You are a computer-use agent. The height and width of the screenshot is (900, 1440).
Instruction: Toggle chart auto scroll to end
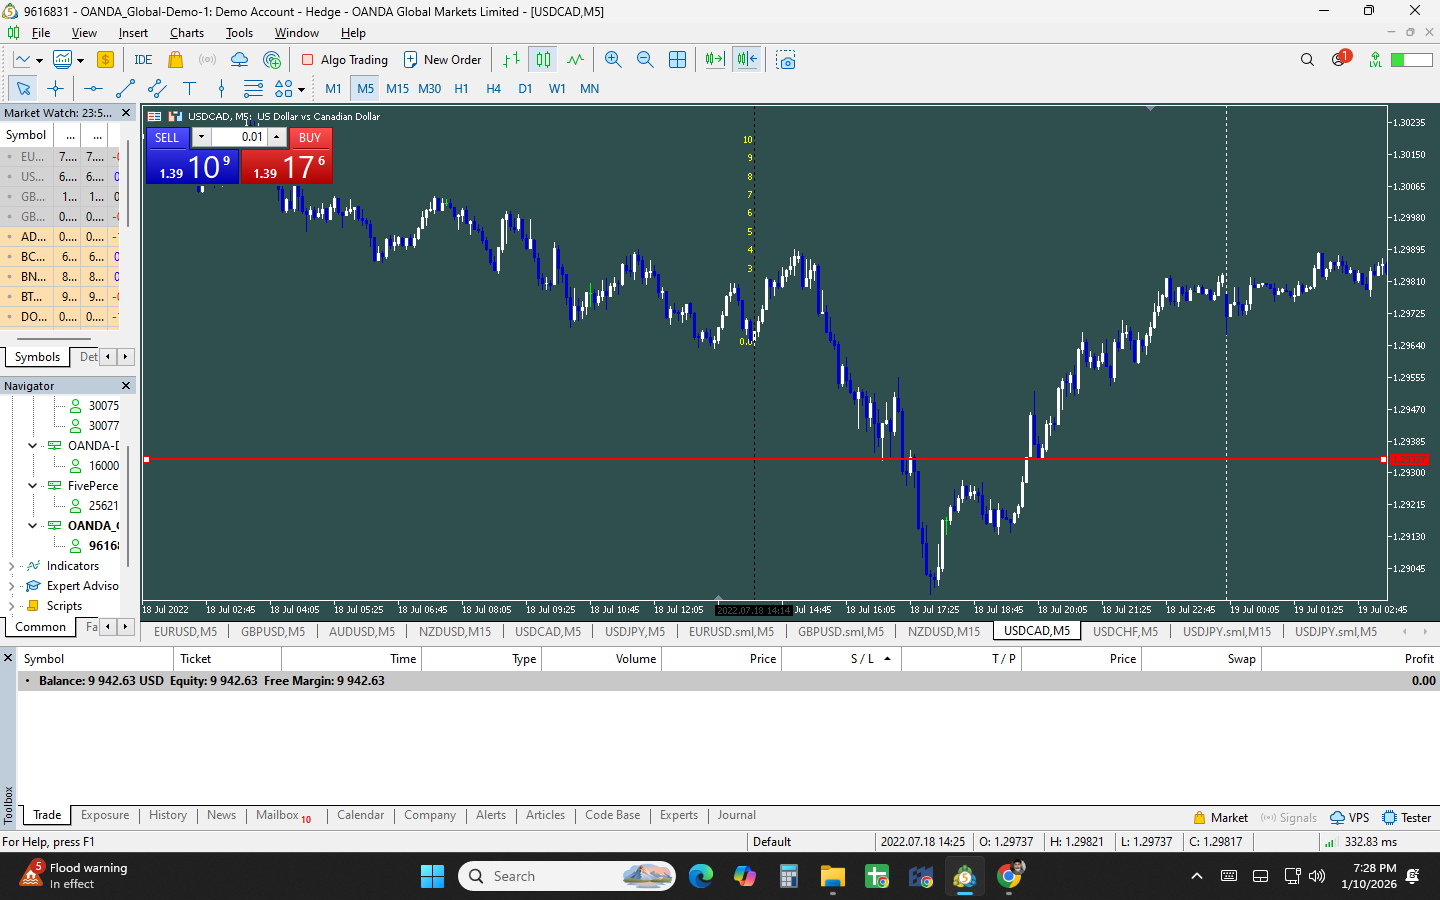714,60
